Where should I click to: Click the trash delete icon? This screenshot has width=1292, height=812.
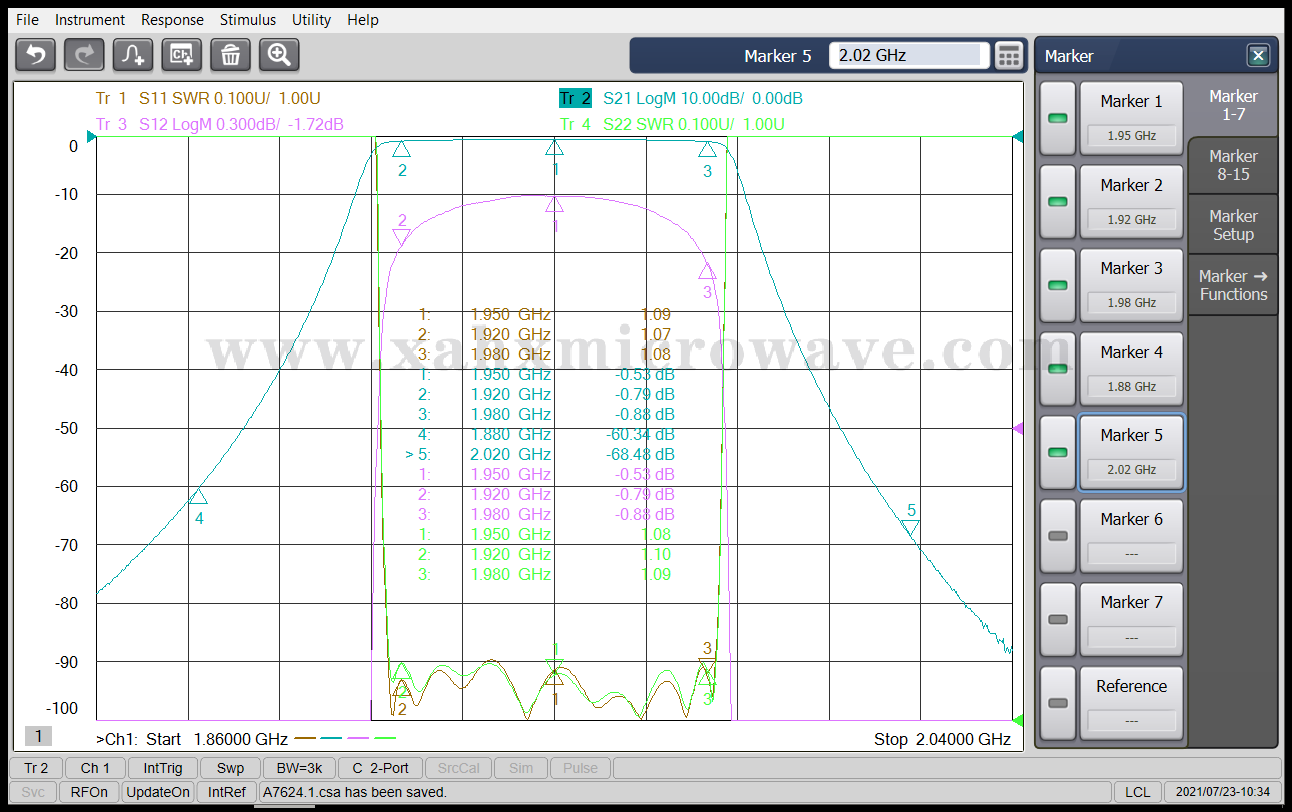[x=230, y=55]
